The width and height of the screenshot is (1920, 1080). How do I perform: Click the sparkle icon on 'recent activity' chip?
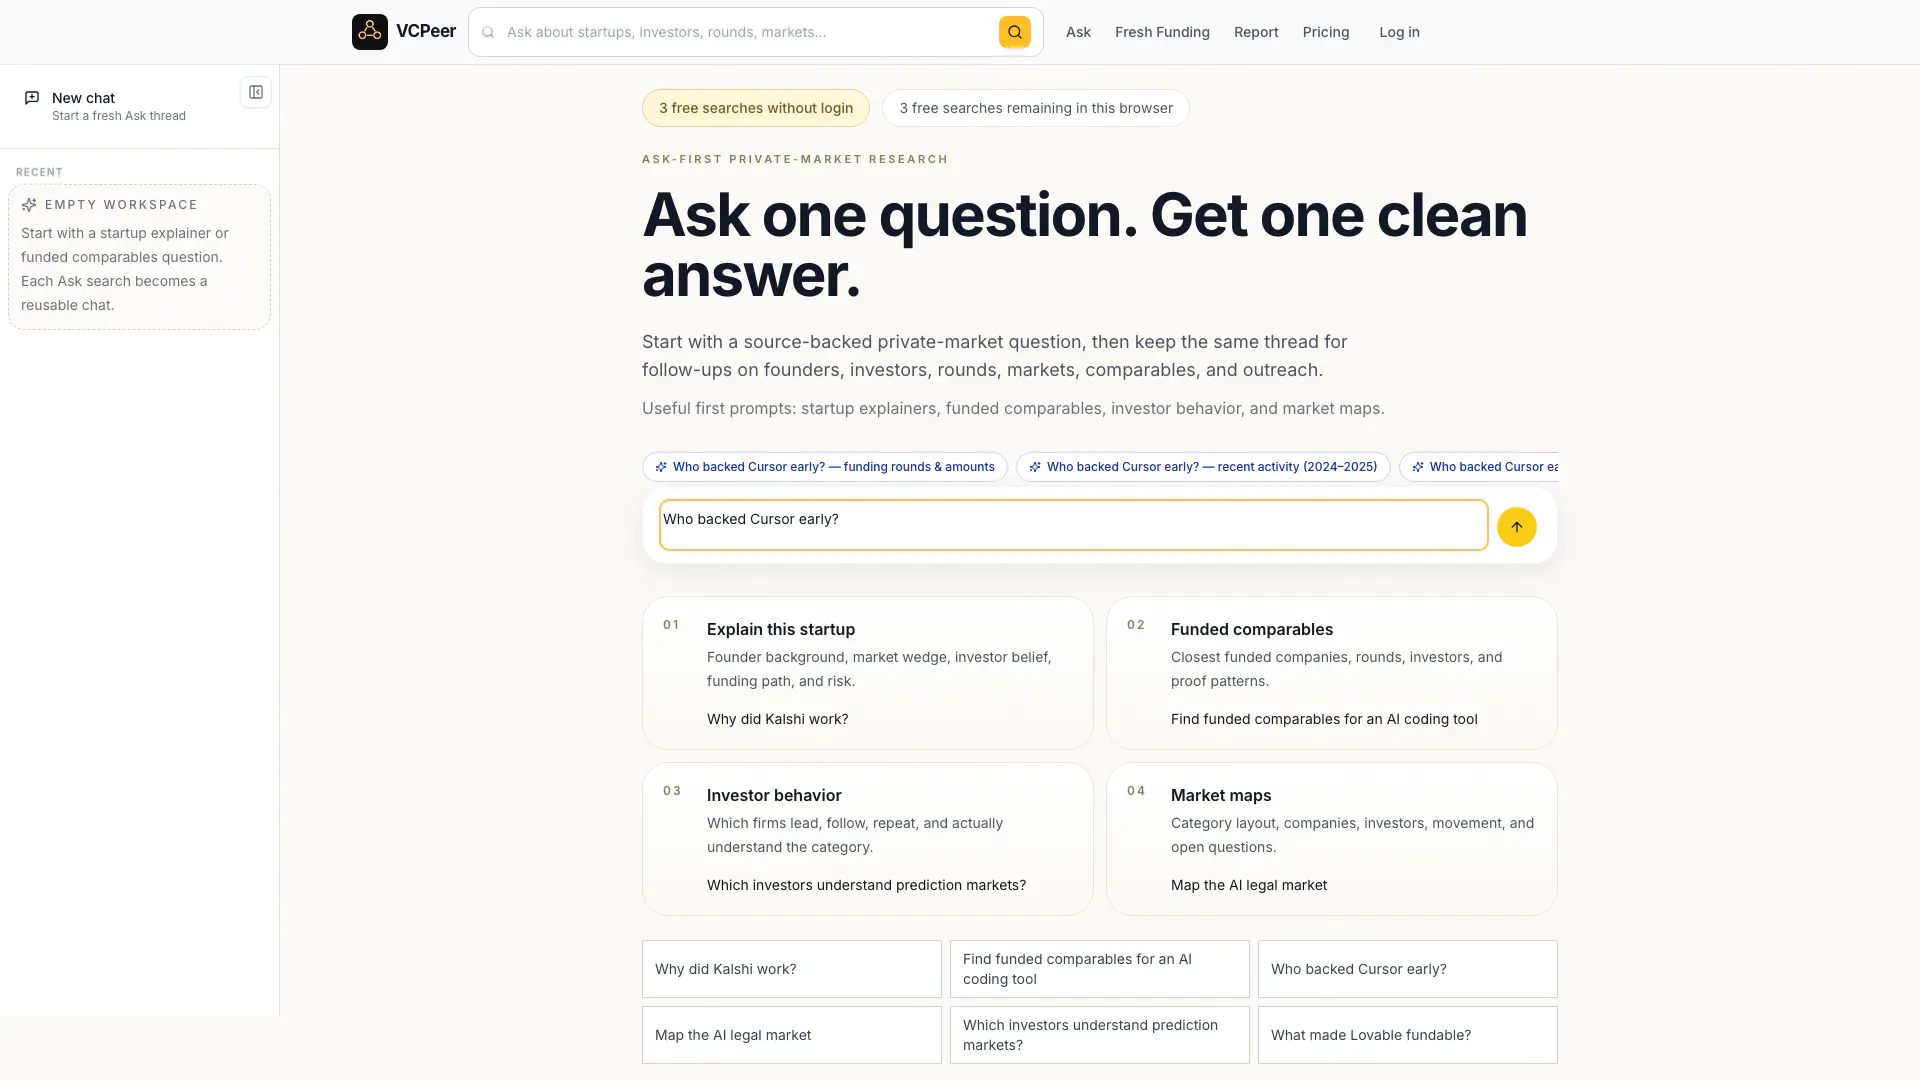click(x=1035, y=467)
